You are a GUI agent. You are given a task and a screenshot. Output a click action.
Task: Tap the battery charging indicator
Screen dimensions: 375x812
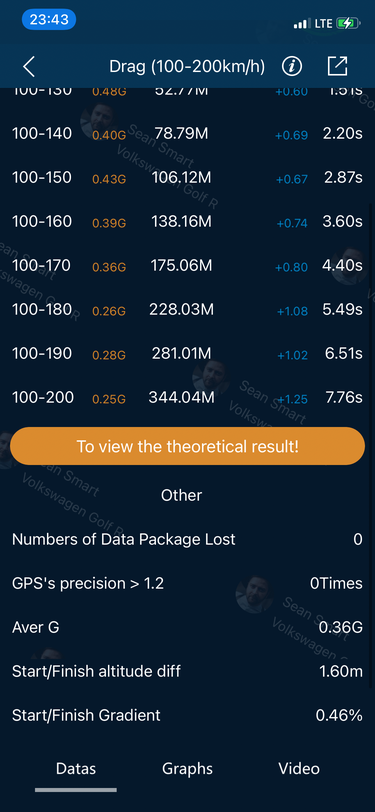[347, 23]
